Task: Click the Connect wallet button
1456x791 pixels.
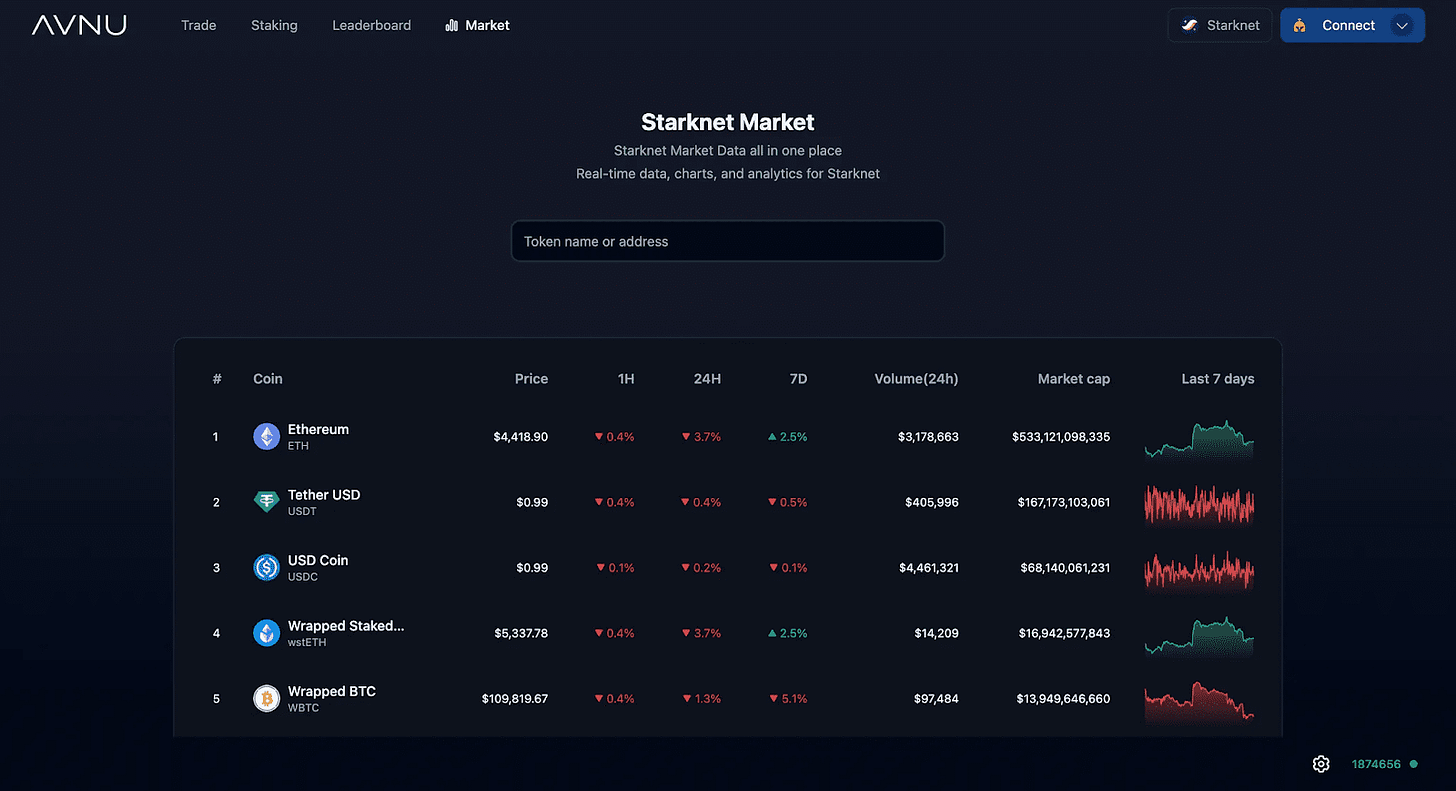Action: [1352, 25]
